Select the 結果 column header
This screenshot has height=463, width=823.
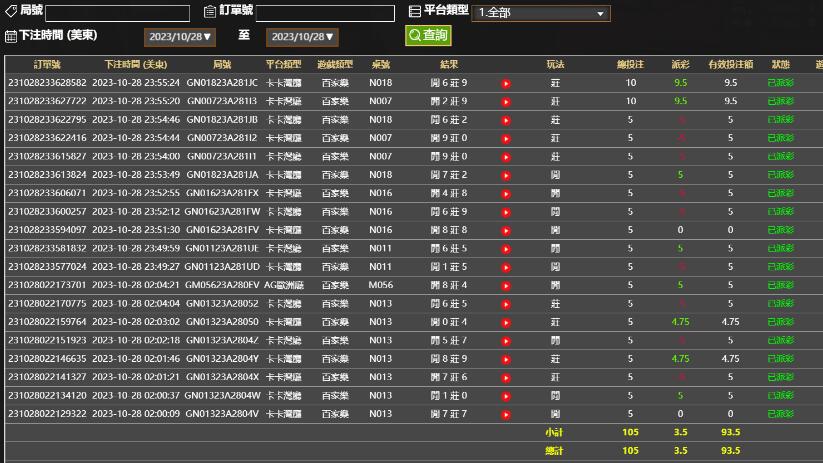(x=449, y=65)
